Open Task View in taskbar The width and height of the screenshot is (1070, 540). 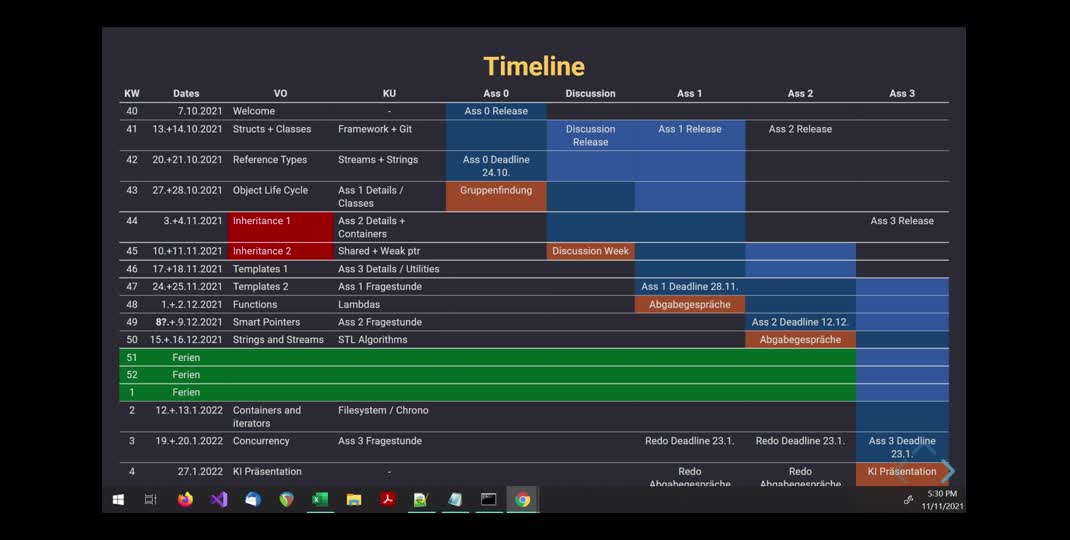[151, 499]
